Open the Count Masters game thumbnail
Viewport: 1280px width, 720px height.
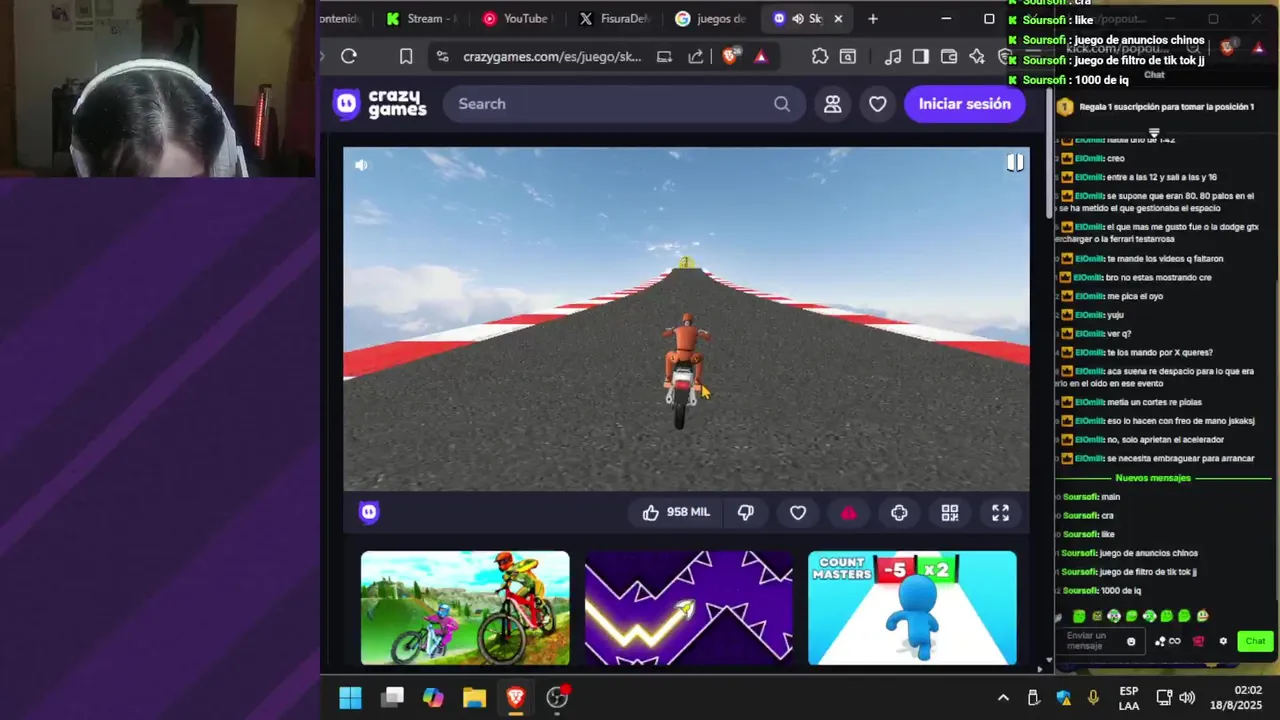912,608
